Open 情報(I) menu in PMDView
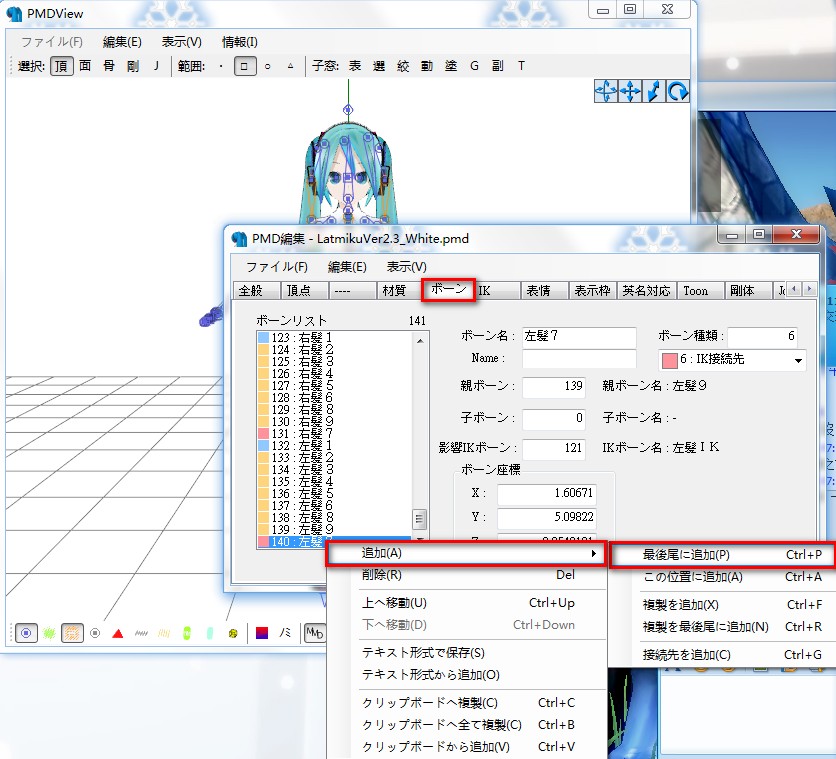836x759 pixels. pyautogui.click(x=239, y=42)
